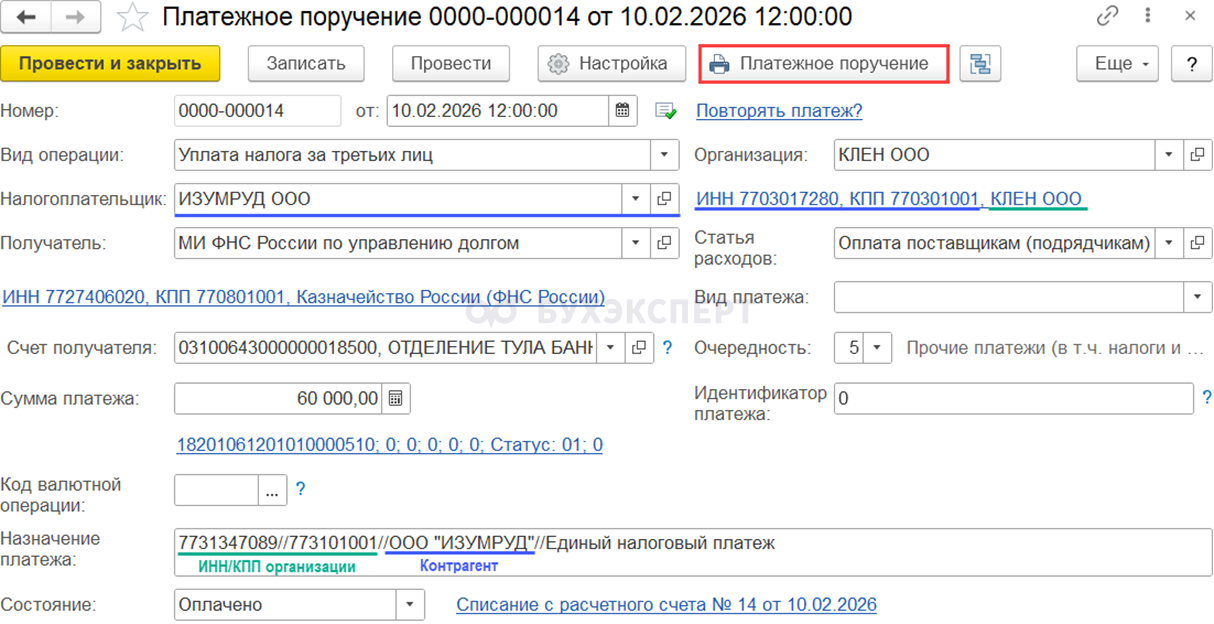Click Провести и закрыть button
The height and width of the screenshot is (624, 1214).
click(x=110, y=64)
